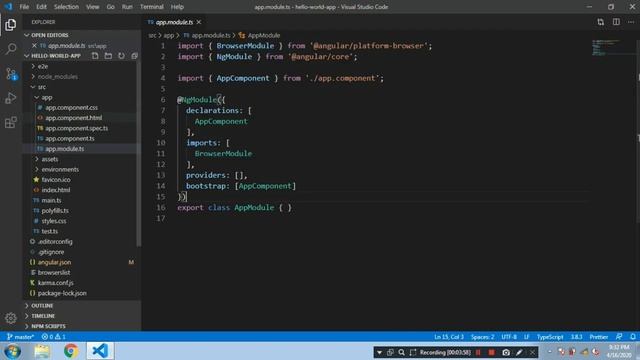Change file encoding UTF-8

point(509,337)
